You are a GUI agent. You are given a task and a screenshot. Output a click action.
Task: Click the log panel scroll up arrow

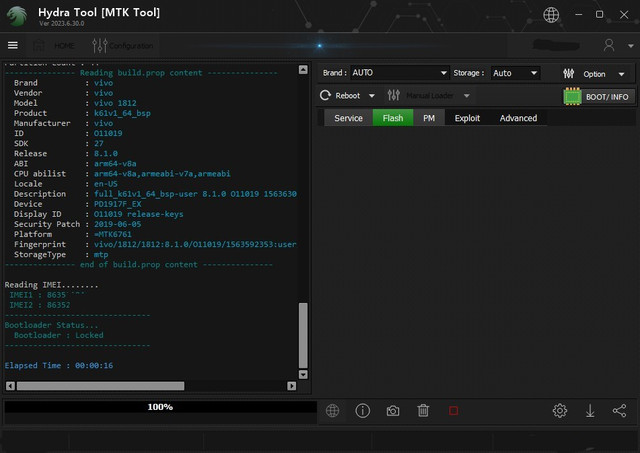point(303,70)
